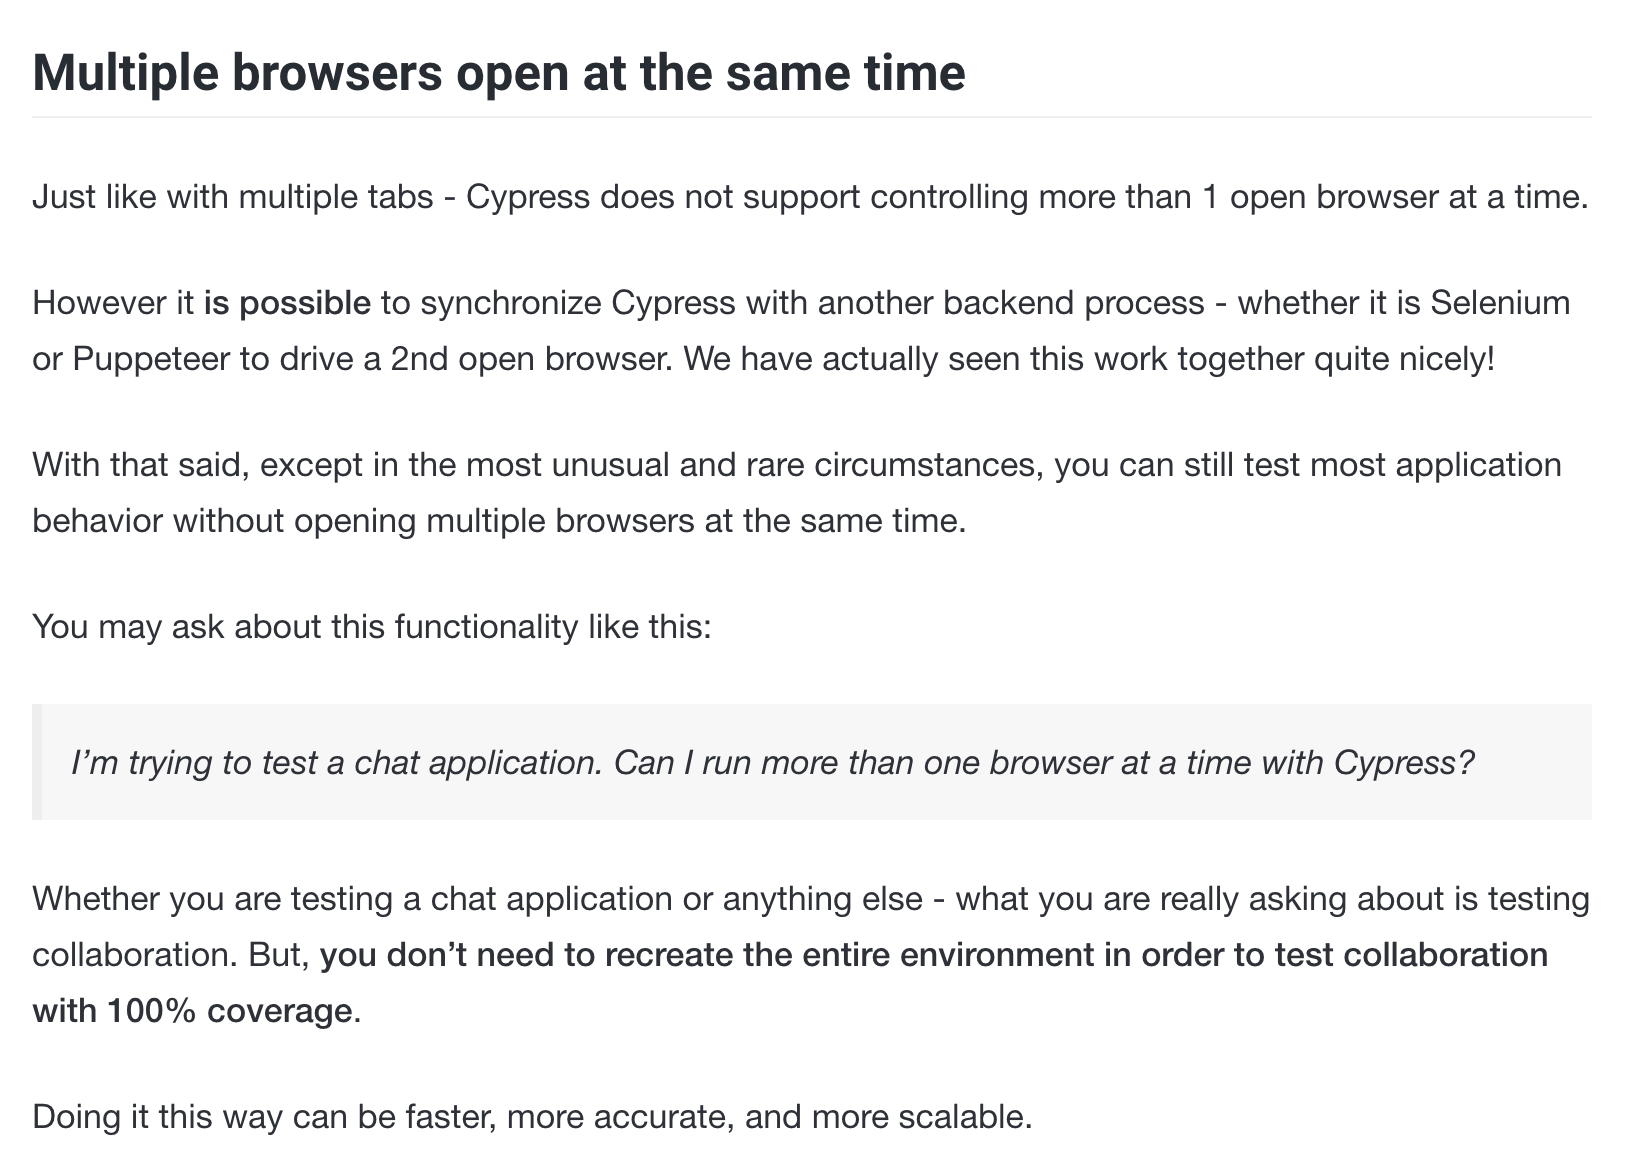Click the bold "is possible" text

click(x=287, y=302)
